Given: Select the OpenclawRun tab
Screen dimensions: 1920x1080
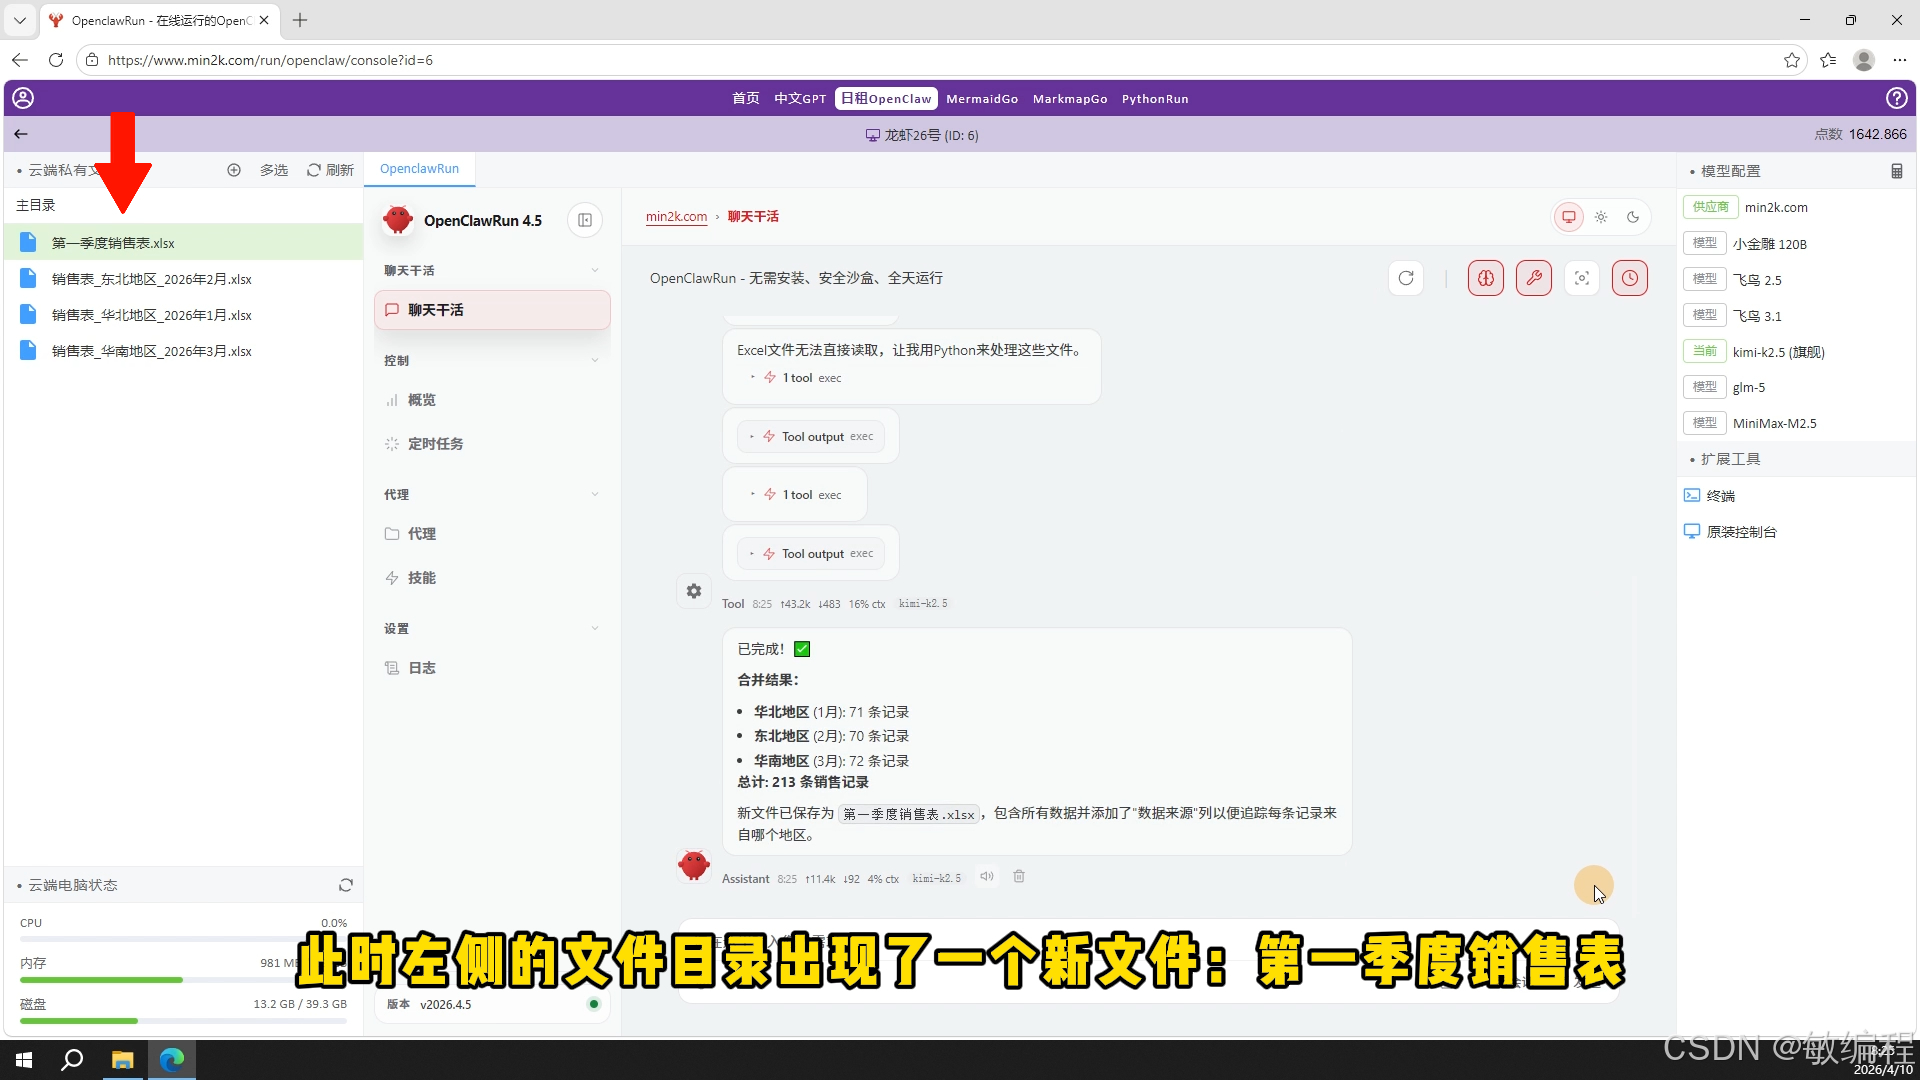Looking at the screenshot, I should coord(419,168).
